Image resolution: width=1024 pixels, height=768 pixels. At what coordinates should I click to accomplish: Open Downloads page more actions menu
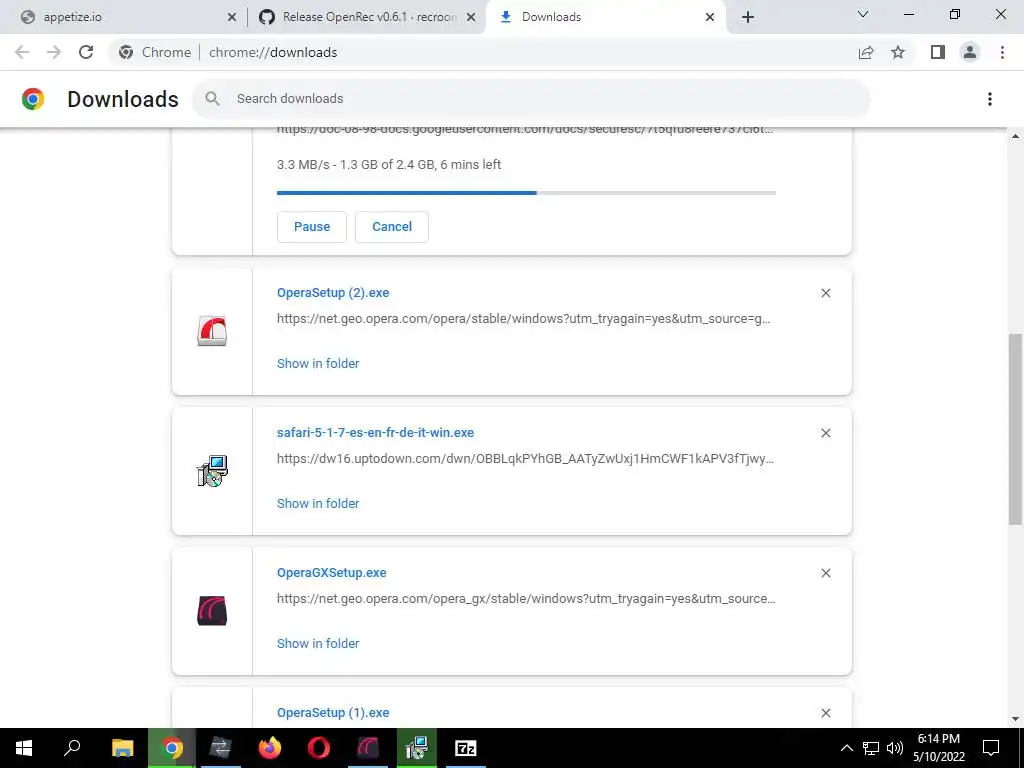point(990,99)
